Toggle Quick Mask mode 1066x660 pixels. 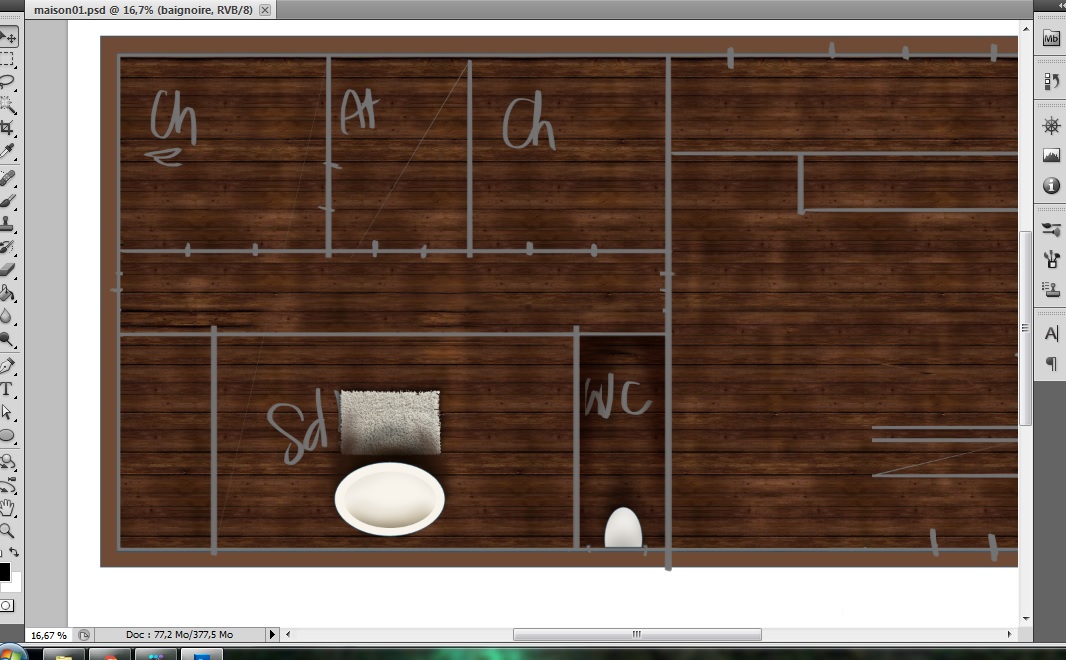click(7, 605)
